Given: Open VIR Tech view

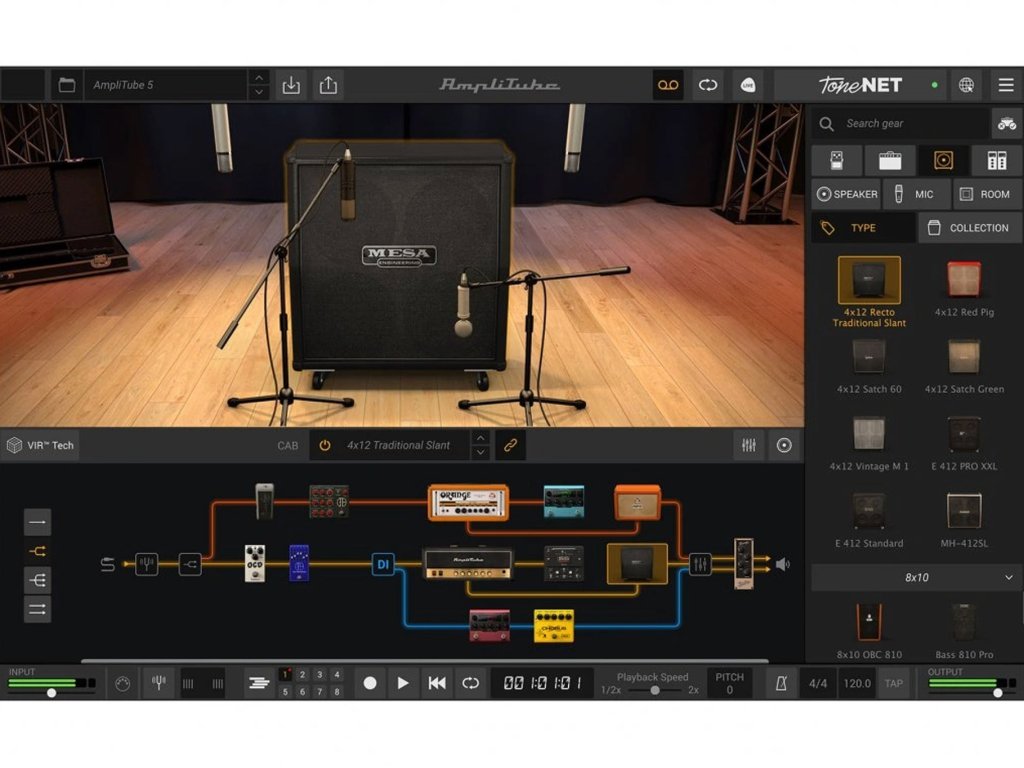Looking at the screenshot, I should click(x=41, y=445).
